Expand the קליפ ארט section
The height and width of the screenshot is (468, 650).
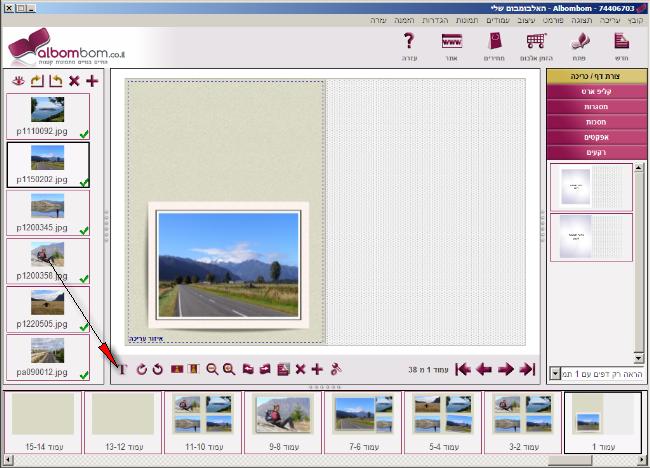point(596,91)
